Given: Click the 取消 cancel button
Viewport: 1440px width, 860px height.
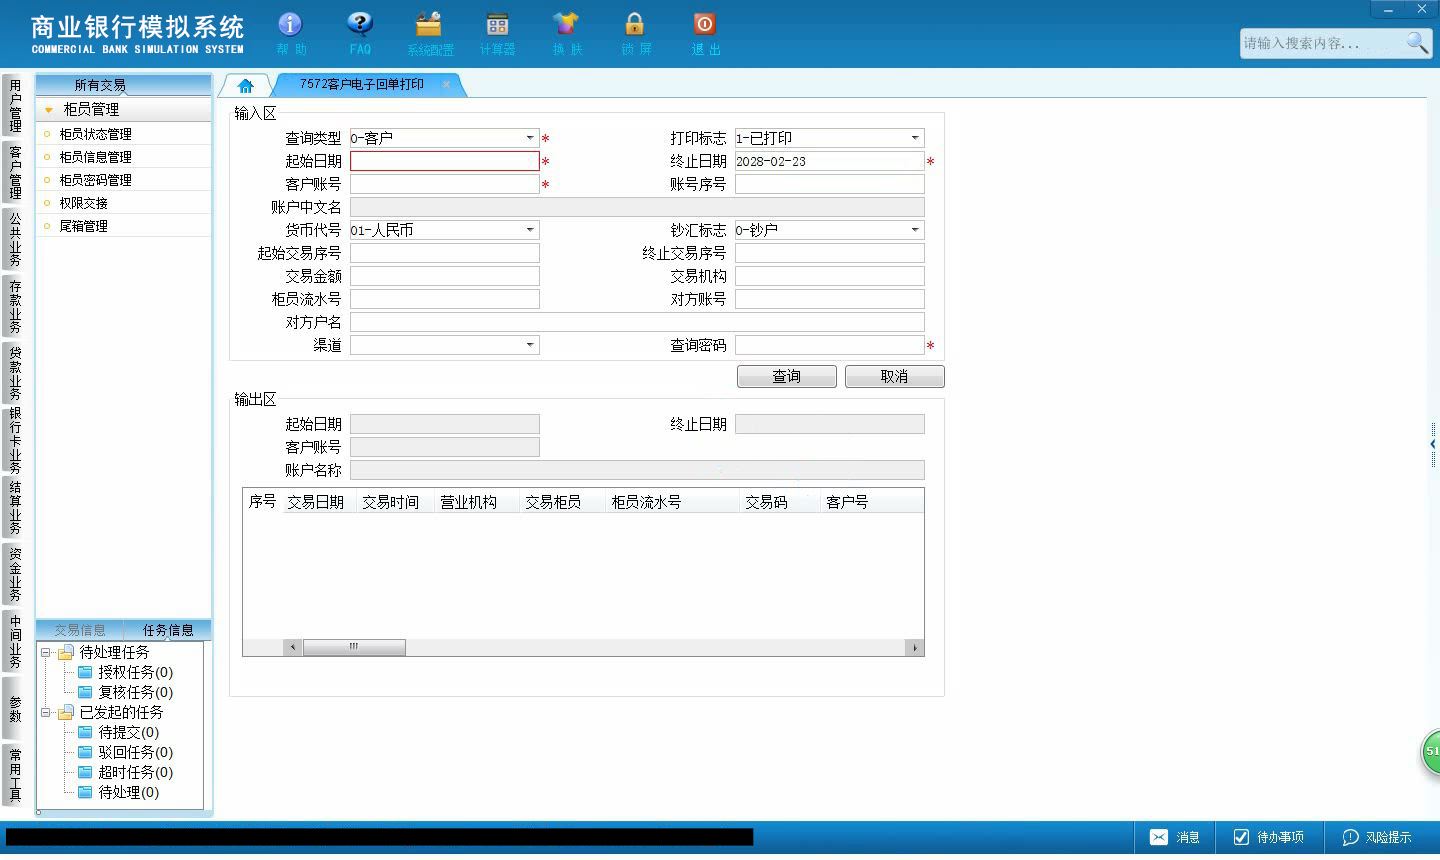Looking at the screenshot, I should [894, 376].
